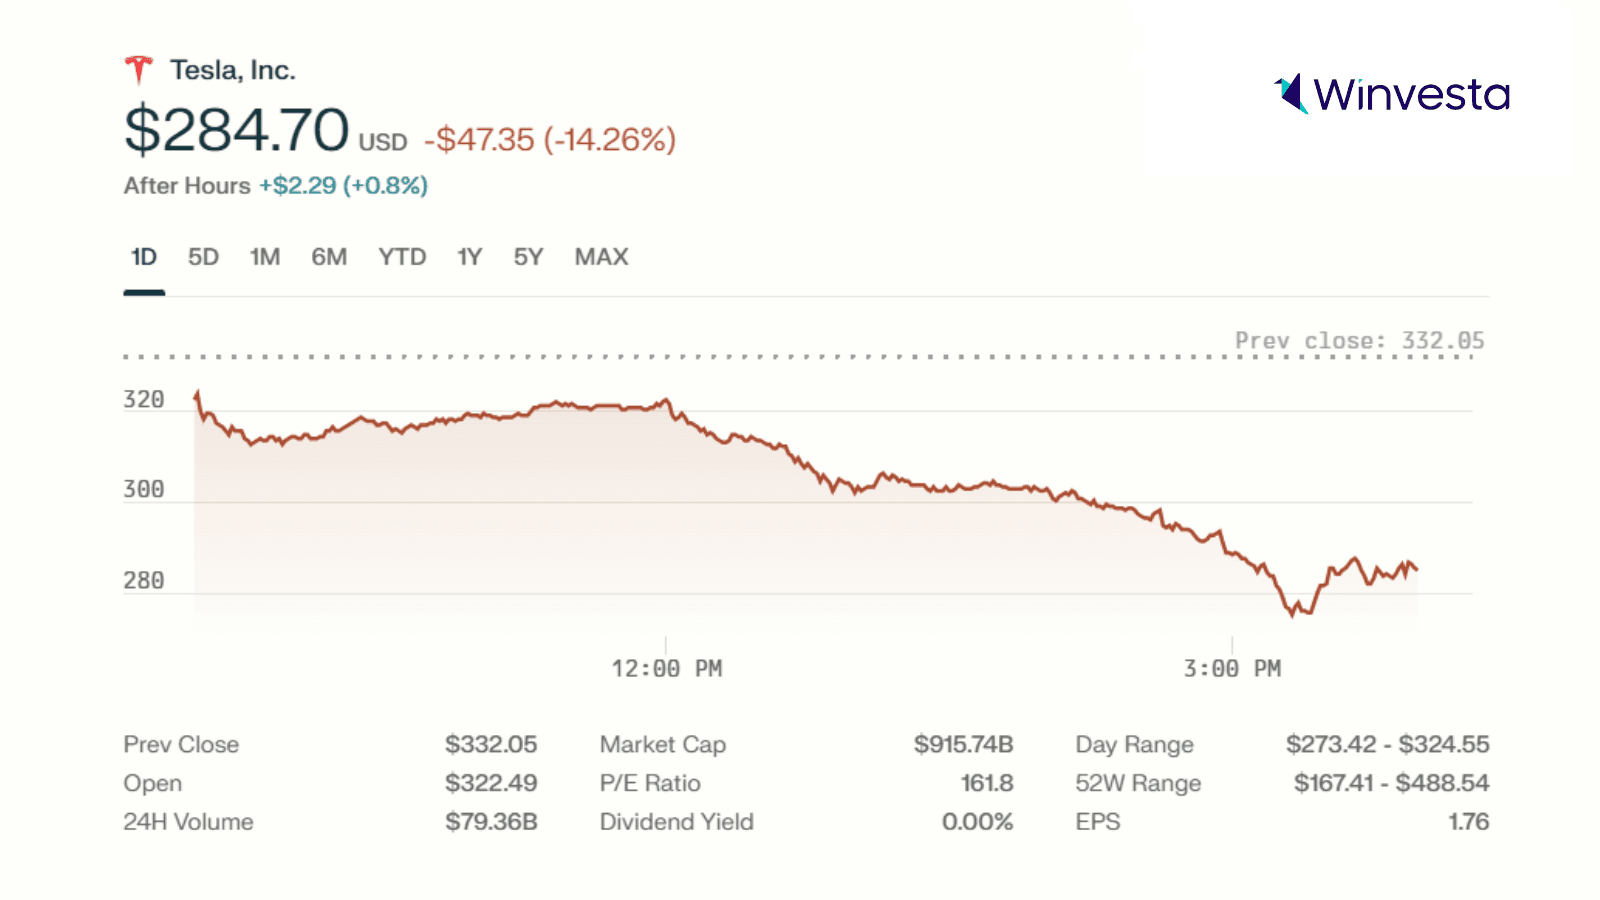The image size is (1600, 900).
Task: Select the 1D time range tab
Action: tap(144, 257)
